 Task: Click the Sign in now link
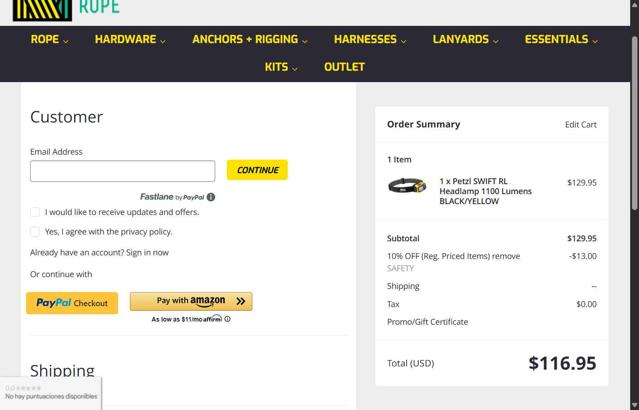147,253
